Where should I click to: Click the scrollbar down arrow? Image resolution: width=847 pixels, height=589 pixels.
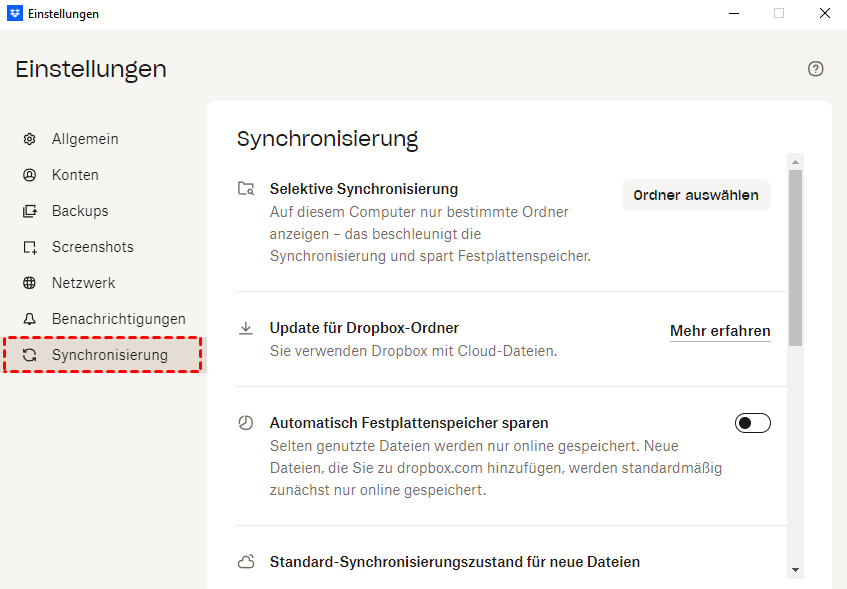pos(795,569)
